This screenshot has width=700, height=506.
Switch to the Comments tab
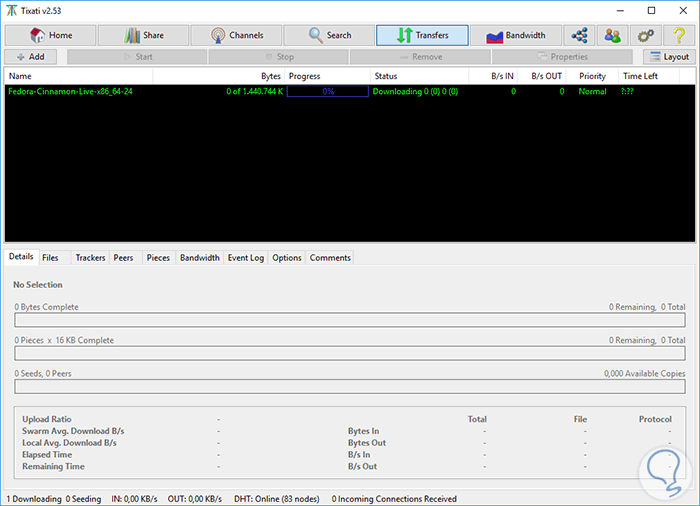tap(330, 258)
